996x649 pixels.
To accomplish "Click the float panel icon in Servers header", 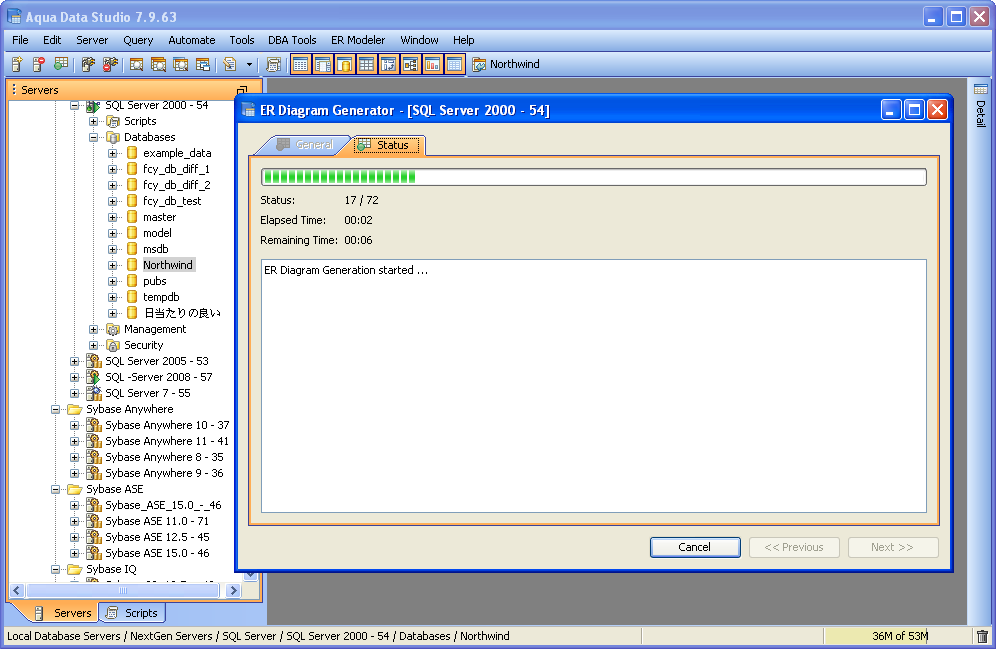I will click(241, 90).
